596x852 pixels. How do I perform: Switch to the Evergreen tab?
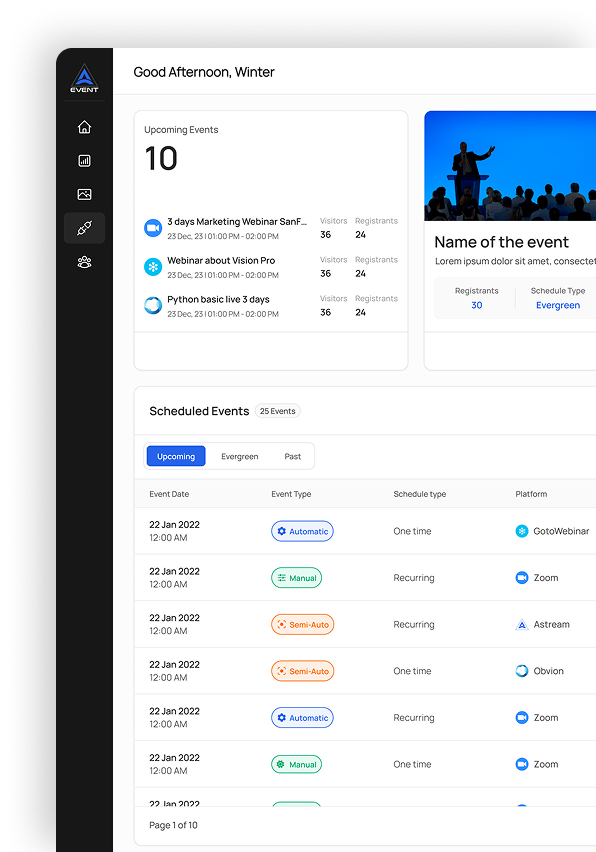tap(240, 456)
